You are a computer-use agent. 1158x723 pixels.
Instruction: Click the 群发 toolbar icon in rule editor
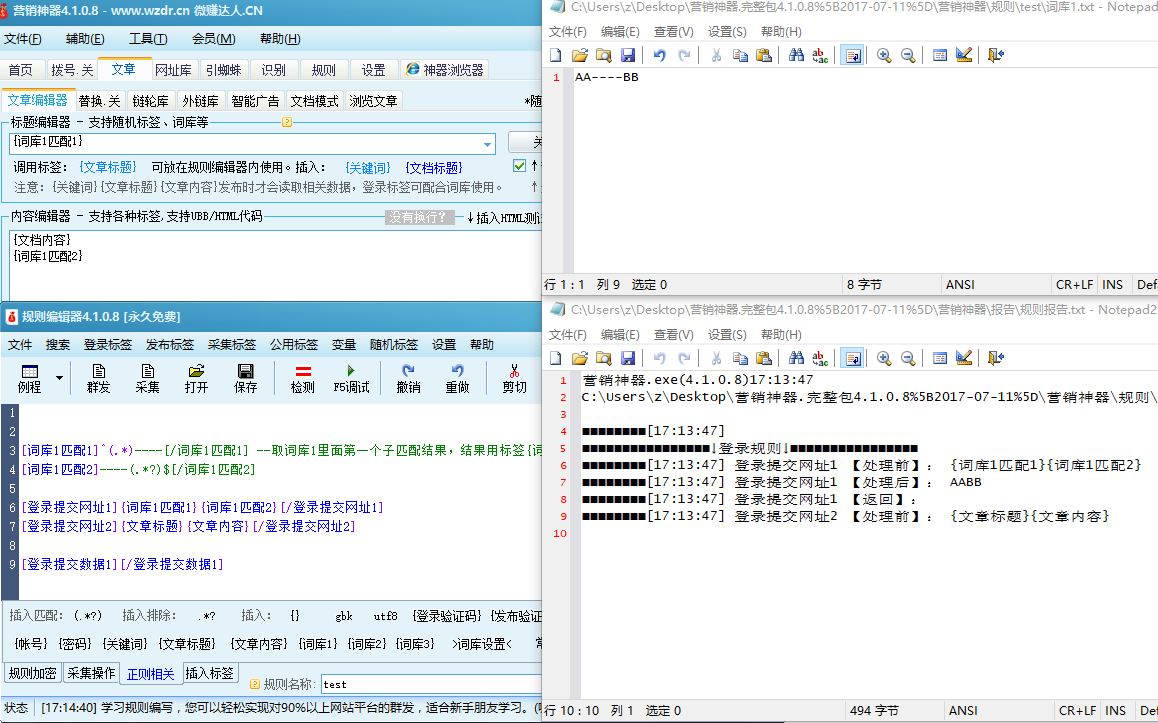[x=98, y=377]
